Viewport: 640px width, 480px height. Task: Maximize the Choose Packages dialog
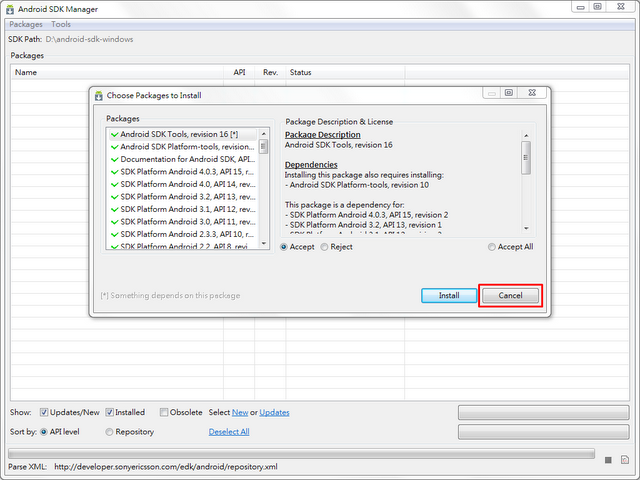pyautogui.click(x=509, y=93)
